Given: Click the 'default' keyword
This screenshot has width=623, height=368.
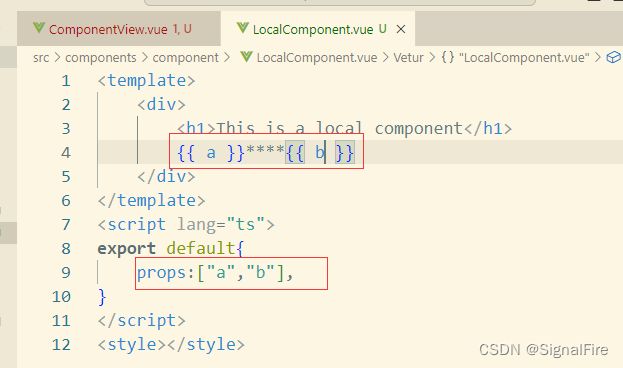Looking at the screenshot, I should (201, 249).
